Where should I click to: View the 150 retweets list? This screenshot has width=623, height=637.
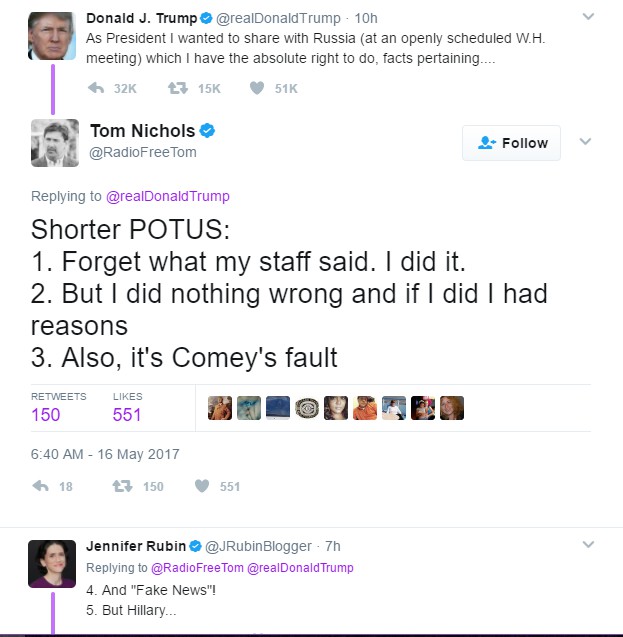click(46, 414)
